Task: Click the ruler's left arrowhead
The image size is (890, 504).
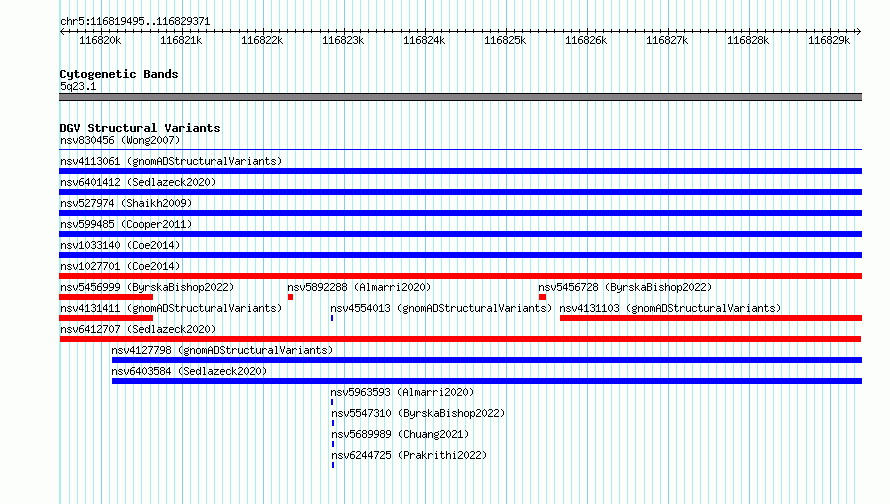Action: point(62,32)
